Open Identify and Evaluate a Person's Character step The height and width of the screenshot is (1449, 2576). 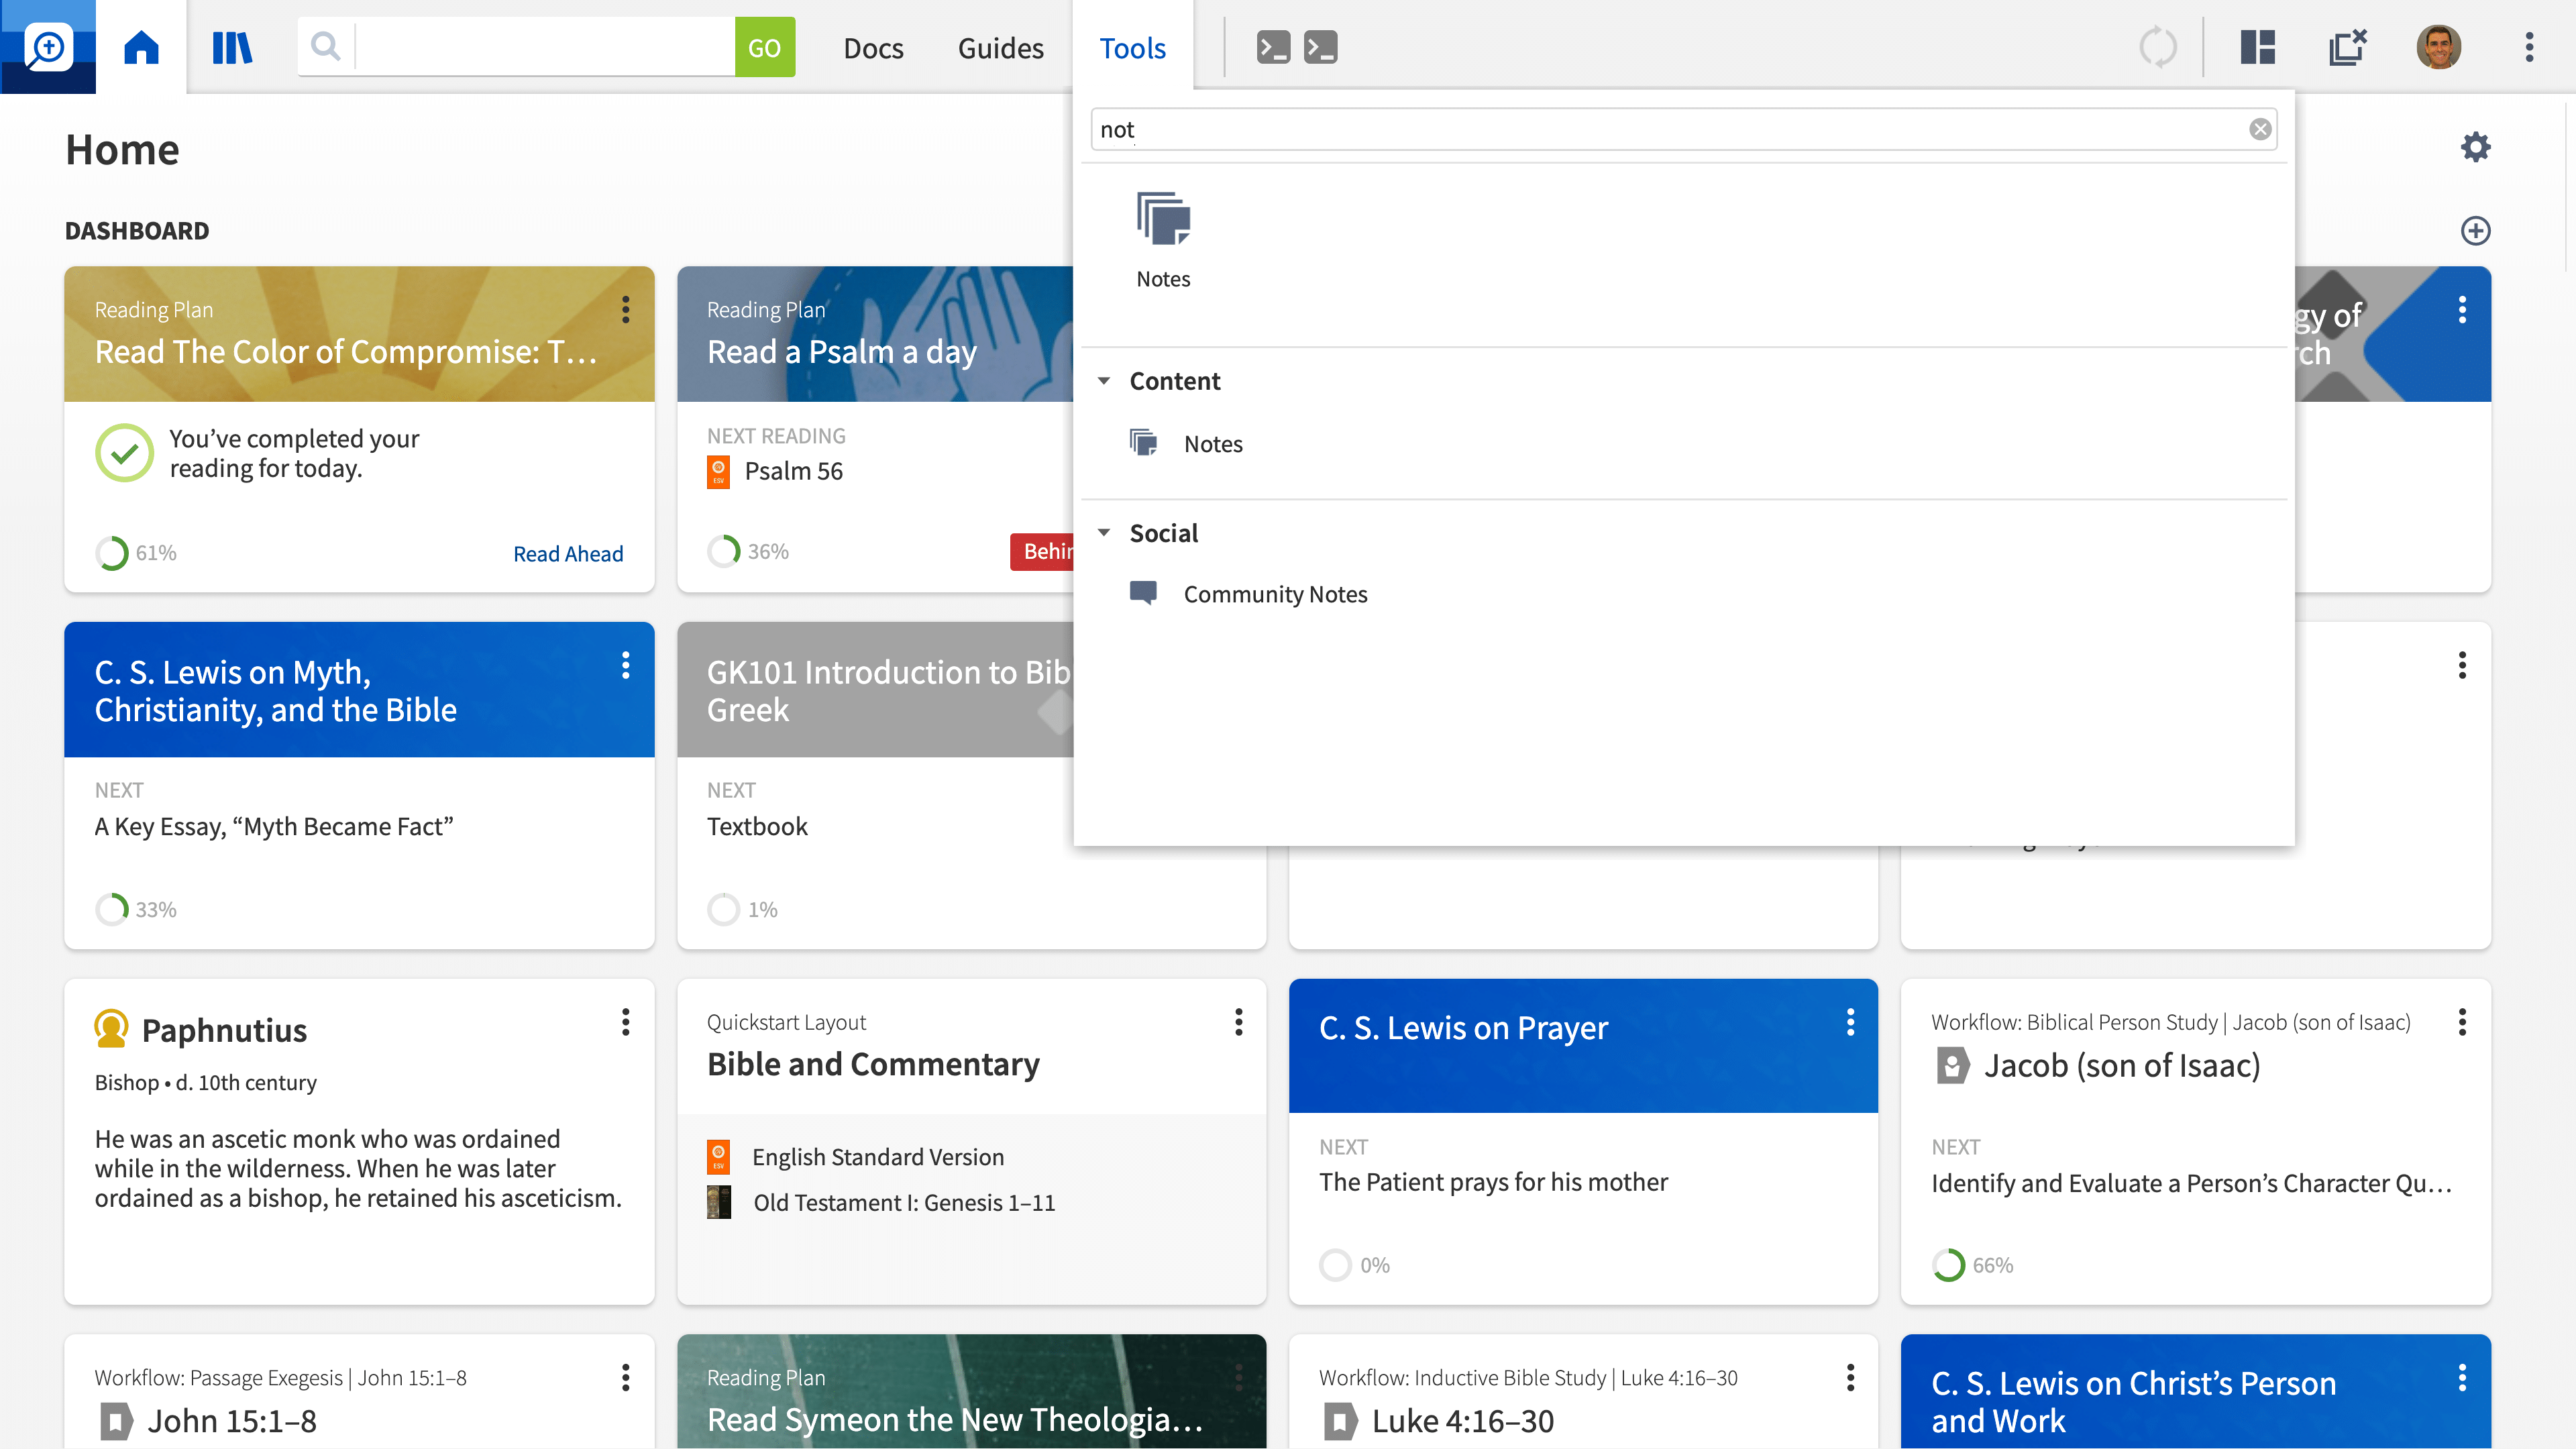(2192, 1183)
